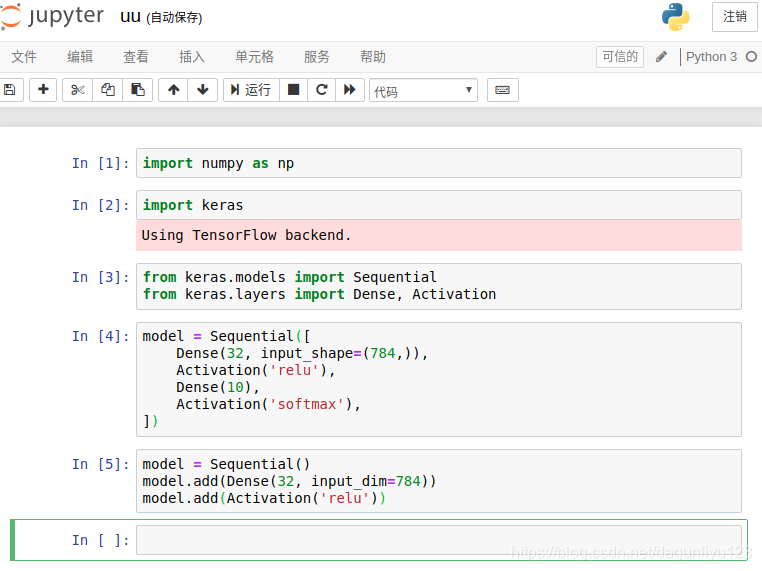Image resolution: width=762 pixels, height=571 pixels.
Task: Paste cells below icon
Action: pyautogui.click(x=138, y=90)
